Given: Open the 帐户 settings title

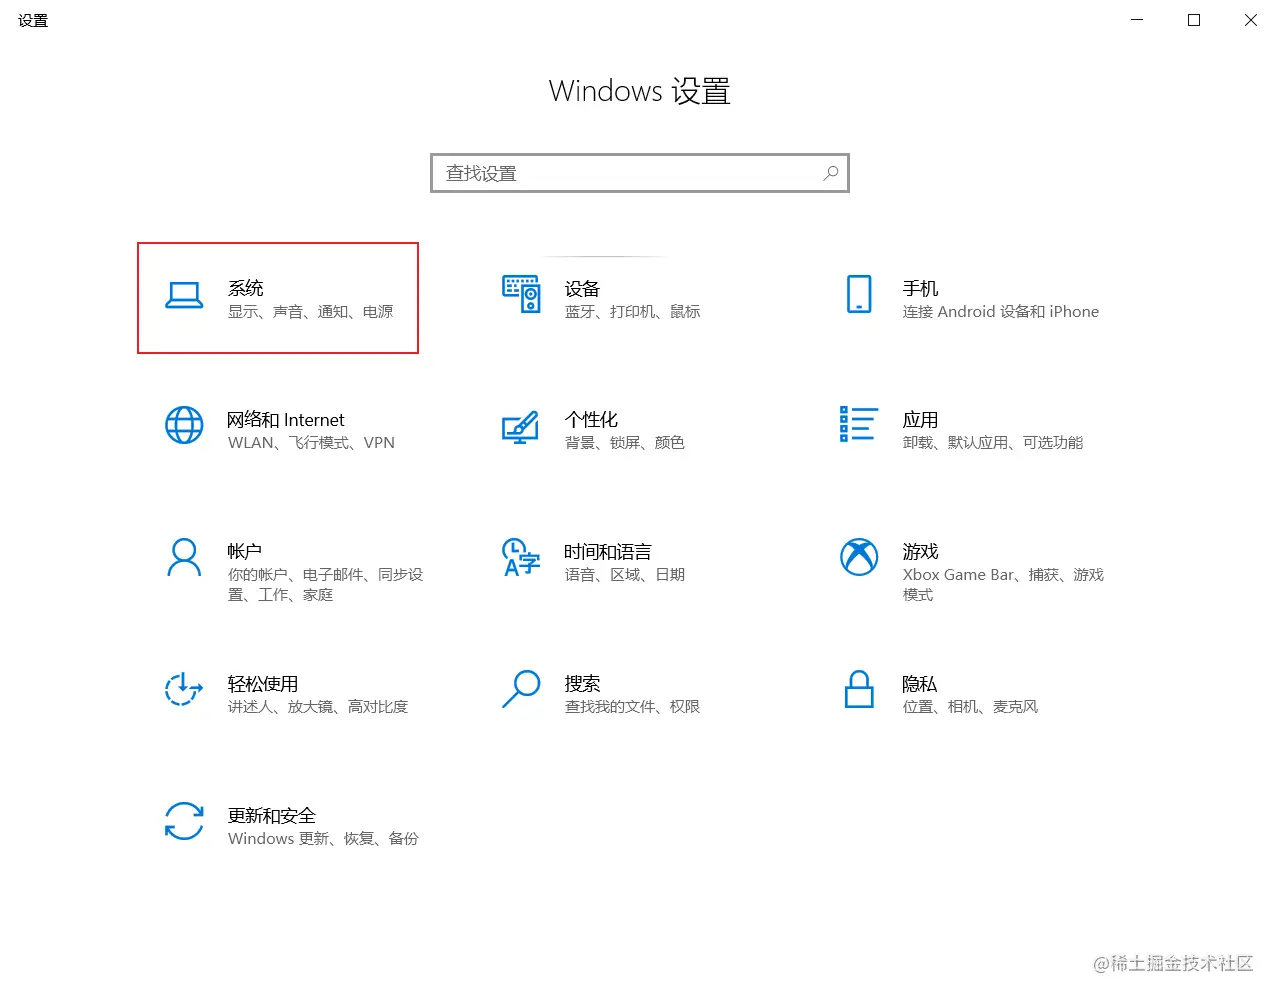Looking at the screenshot, I should click(245, 552).
